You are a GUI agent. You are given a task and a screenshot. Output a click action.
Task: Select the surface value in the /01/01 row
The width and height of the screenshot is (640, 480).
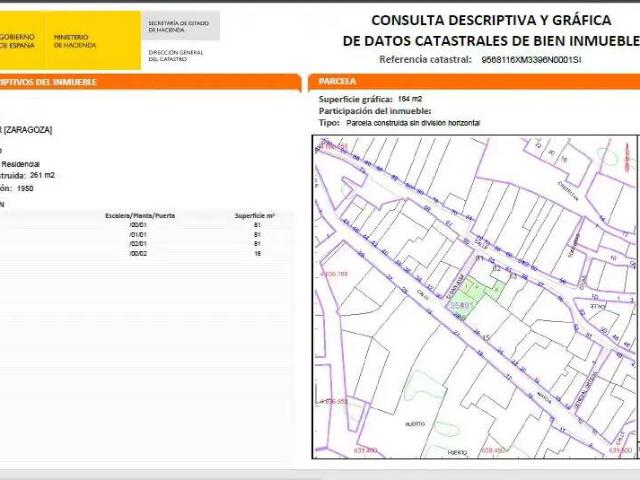pyautogui.click(x=257, y=235)
